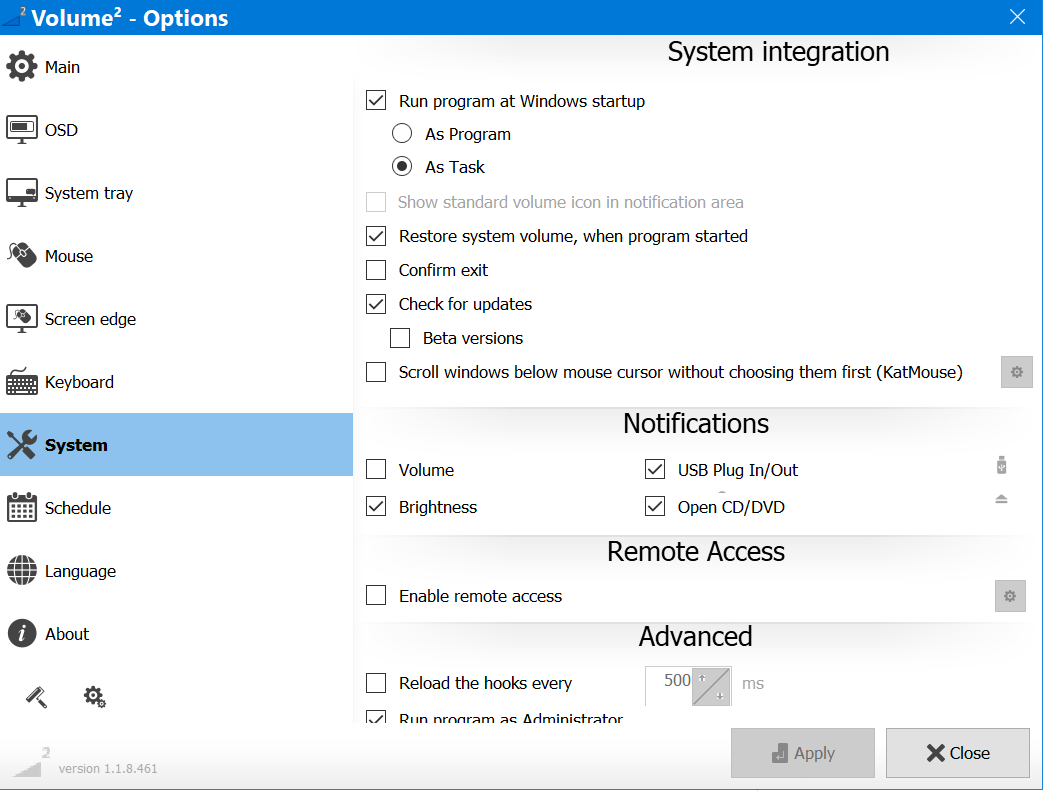
Task: Open KatMouse settings gear button
Action: (1016, 372)
